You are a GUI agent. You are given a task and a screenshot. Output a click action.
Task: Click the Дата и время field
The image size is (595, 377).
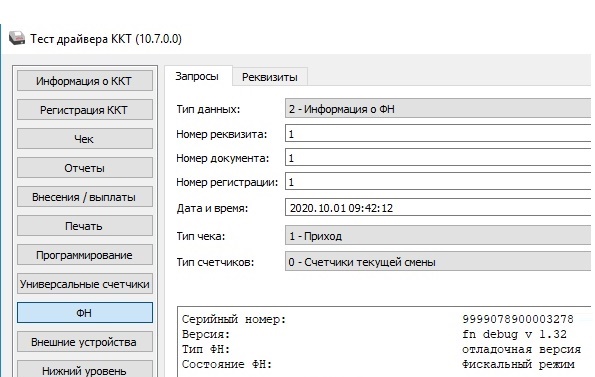439,208
